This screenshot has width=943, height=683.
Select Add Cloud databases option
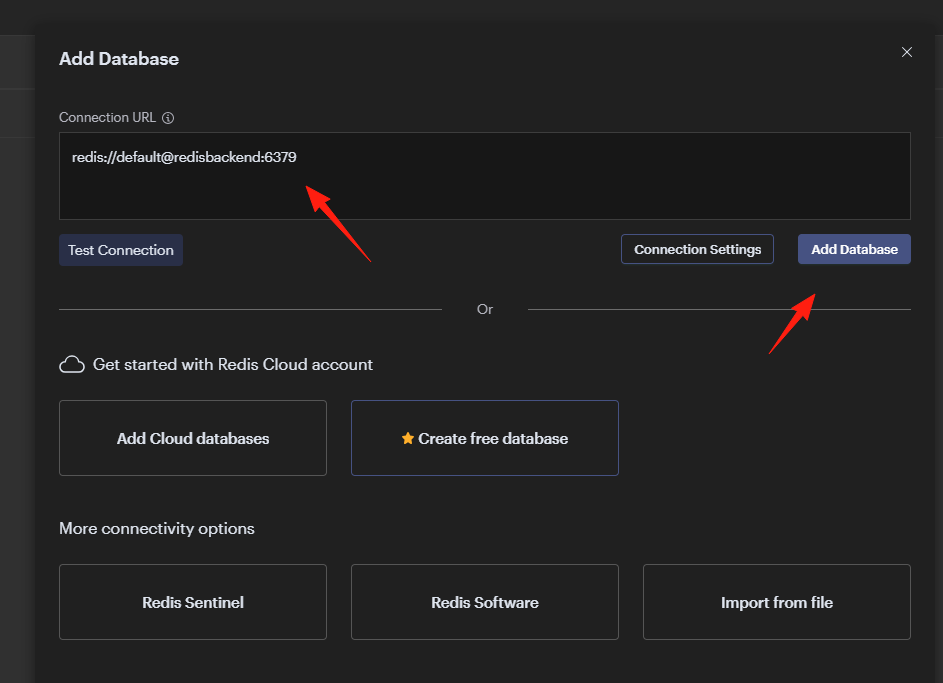[x=193, y=438]
